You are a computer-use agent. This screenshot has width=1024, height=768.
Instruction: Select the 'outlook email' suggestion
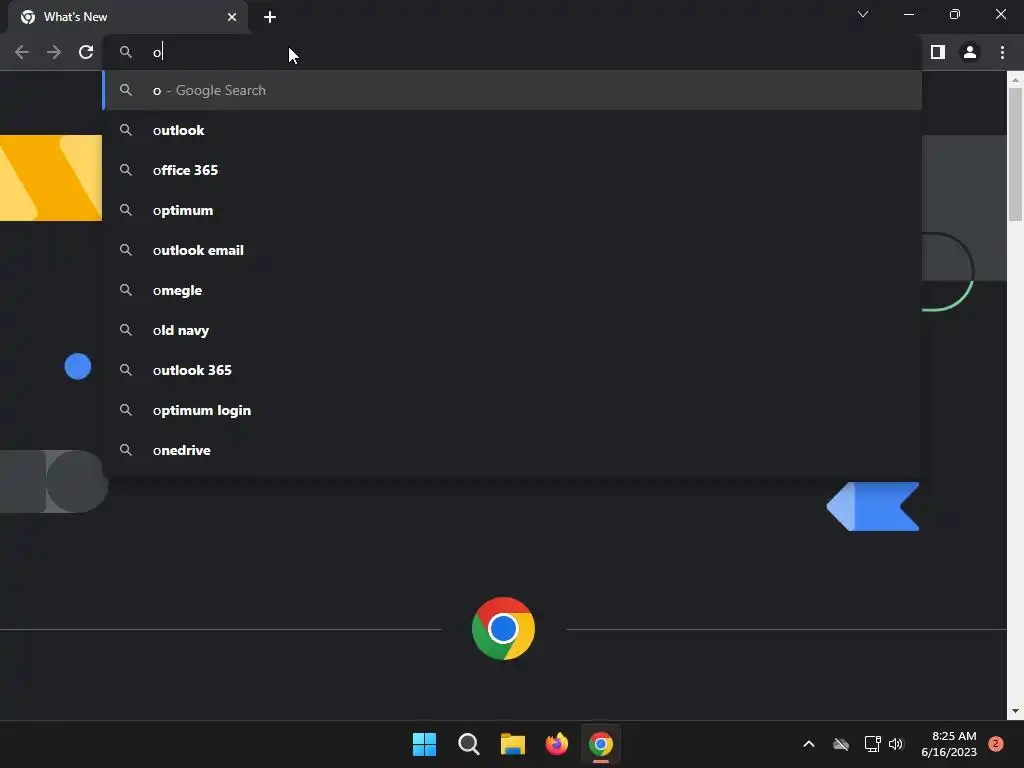[513, 250]
